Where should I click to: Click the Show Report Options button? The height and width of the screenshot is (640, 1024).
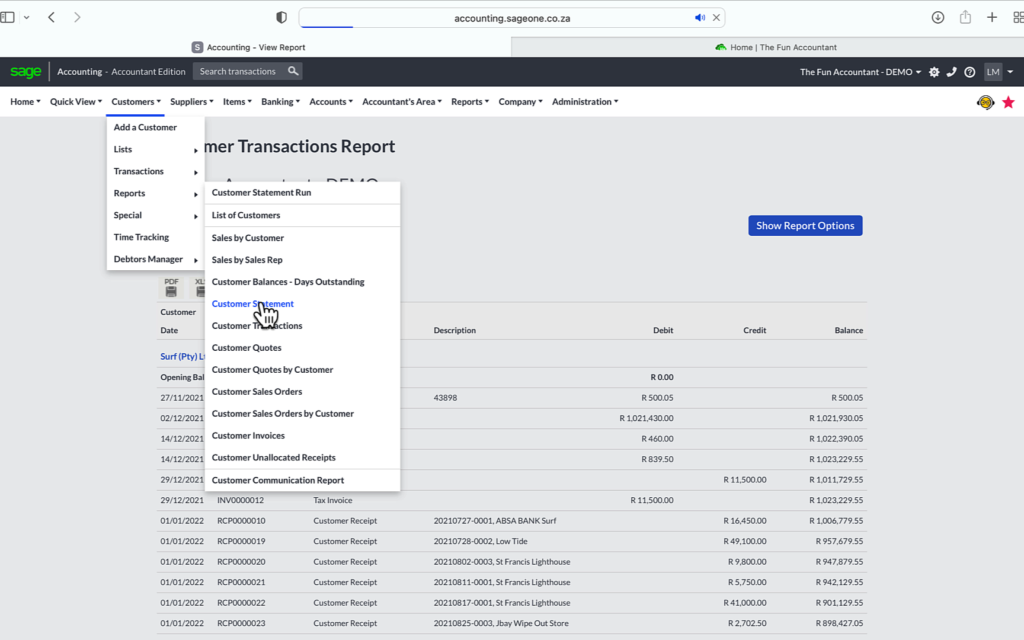805,225
